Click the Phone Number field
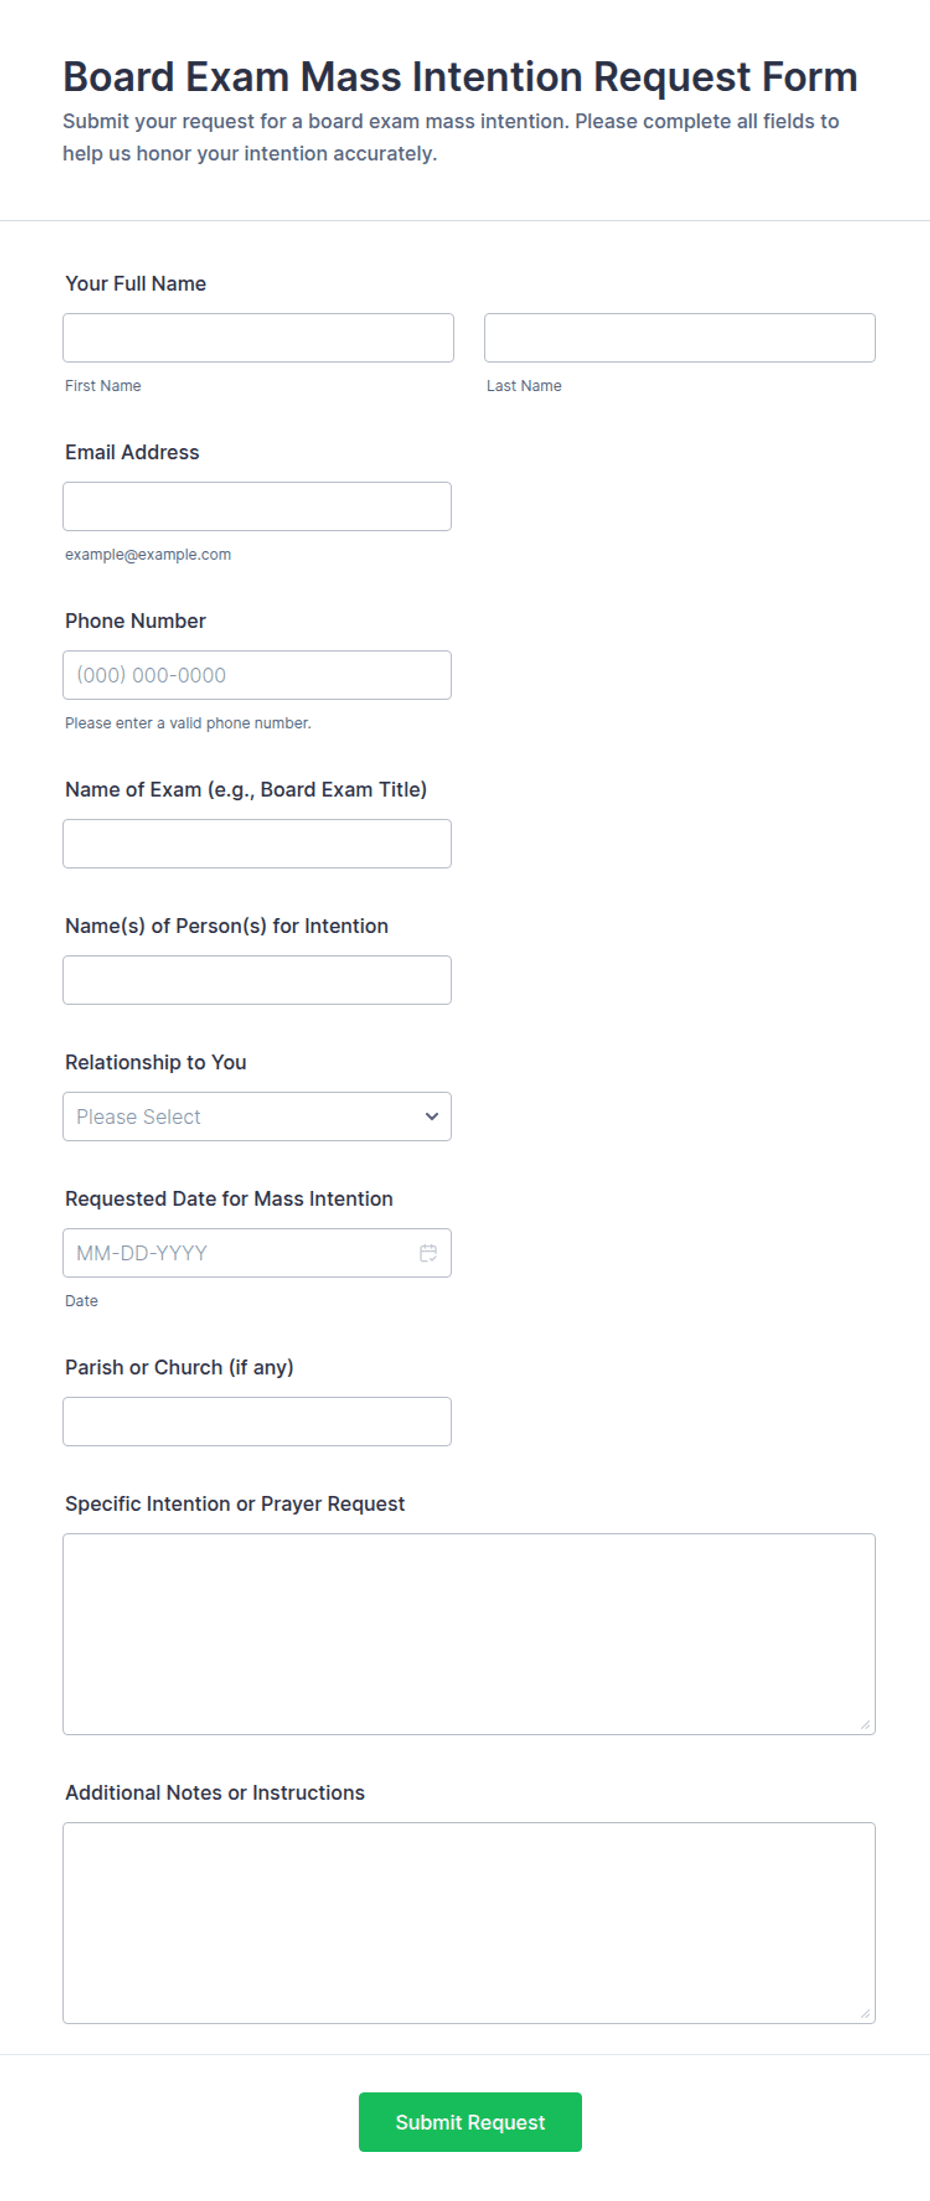The width and height of the screenshot is (930, 2201). pyautogui.click(x=257, y=675)
